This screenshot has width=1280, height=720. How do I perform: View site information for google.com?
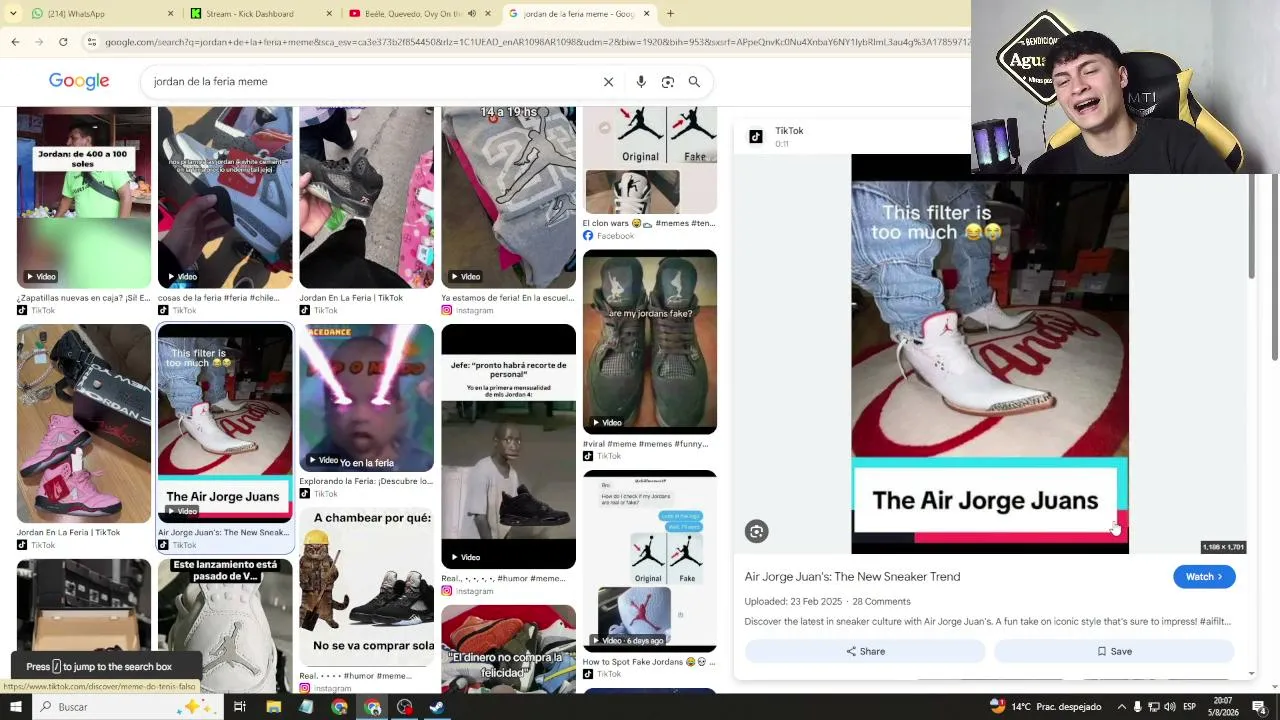pyautogui.click(x=92, y=42)
